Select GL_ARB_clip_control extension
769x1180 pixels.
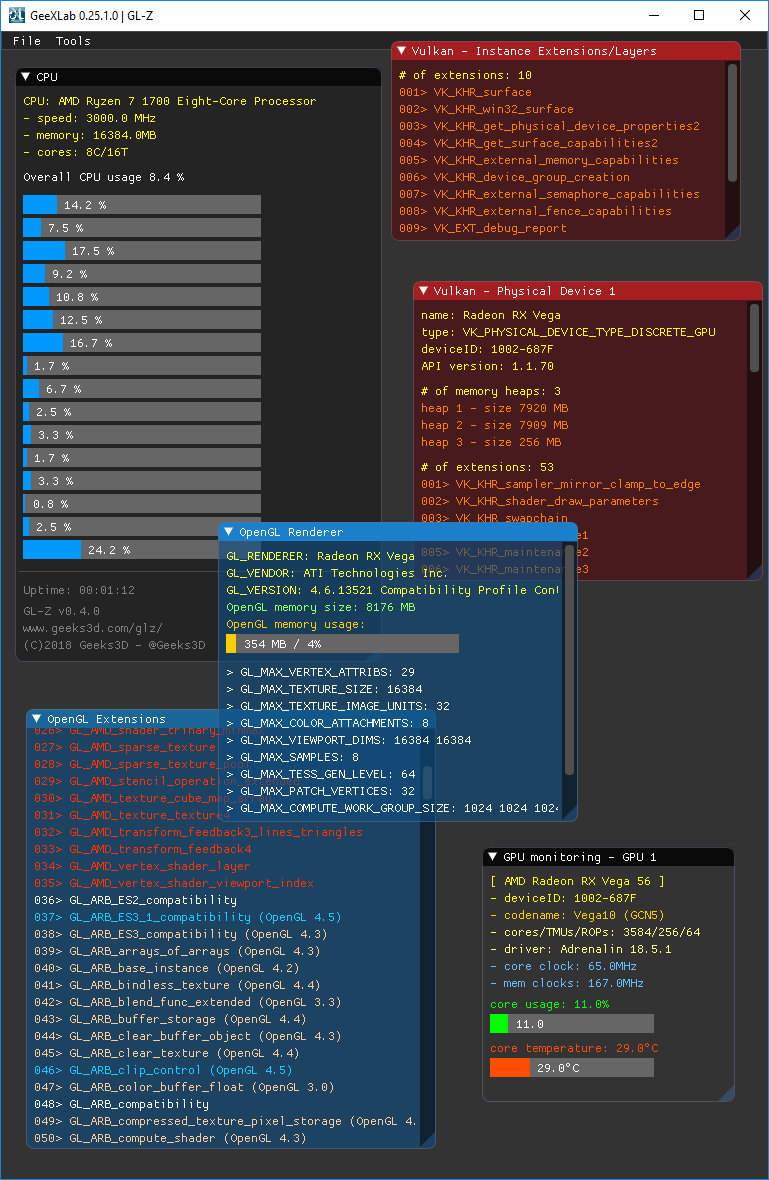pos(163,1070)
